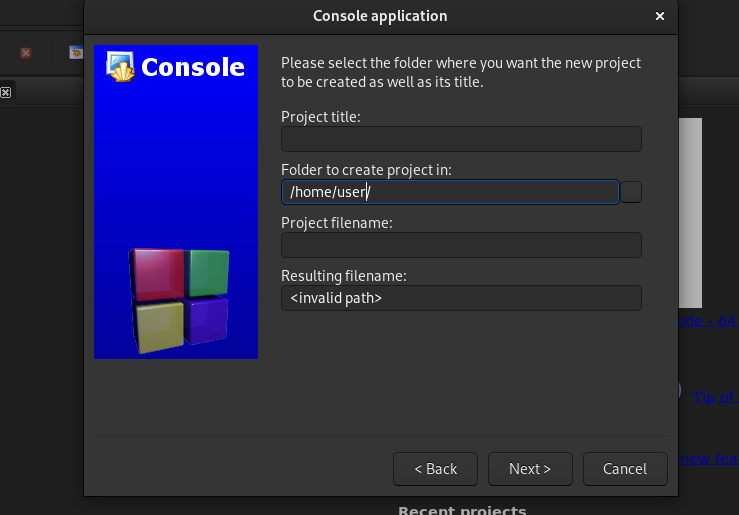Screen dimensions: 739x515
Task: Focus the Project title text field
Action: click(x=461, y=139)
